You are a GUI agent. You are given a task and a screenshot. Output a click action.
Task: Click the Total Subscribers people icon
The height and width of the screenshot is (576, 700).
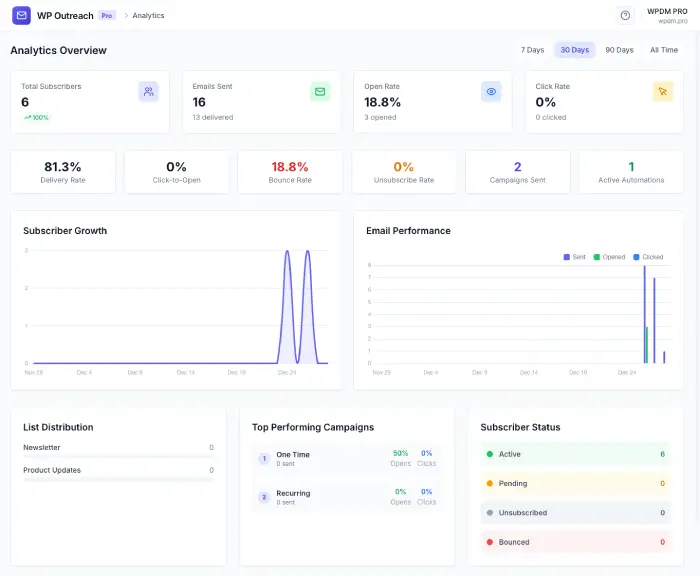click(x=148, y=91)
